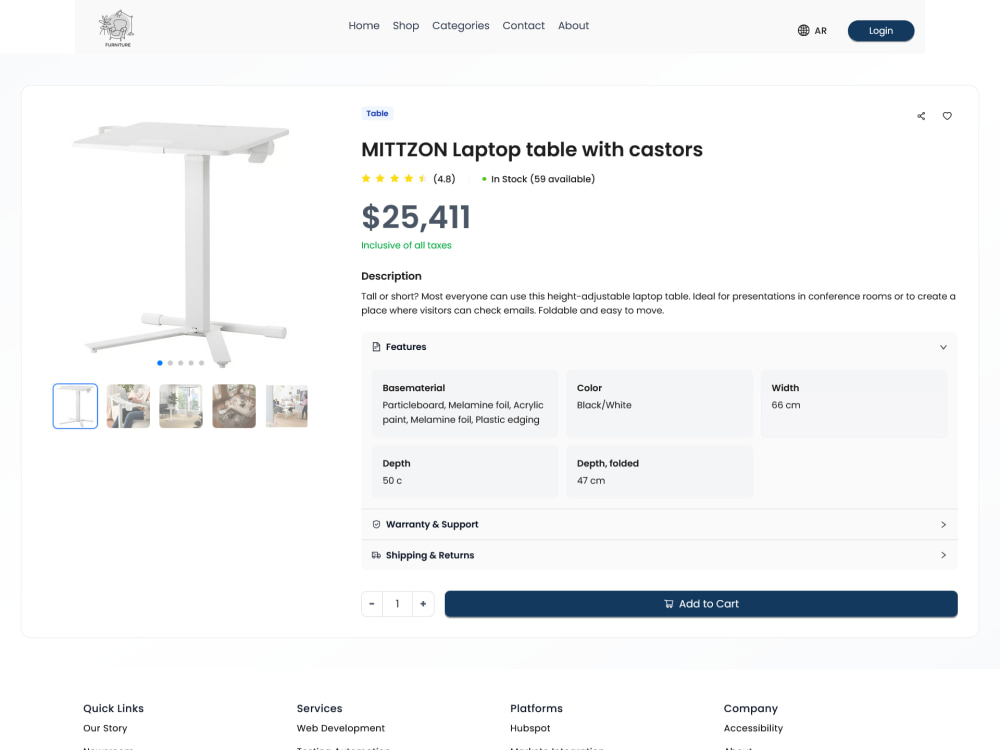This screenshot has height=750, width=1000.
Task: Open Hubspot footer link
Action: click(530, 728)
